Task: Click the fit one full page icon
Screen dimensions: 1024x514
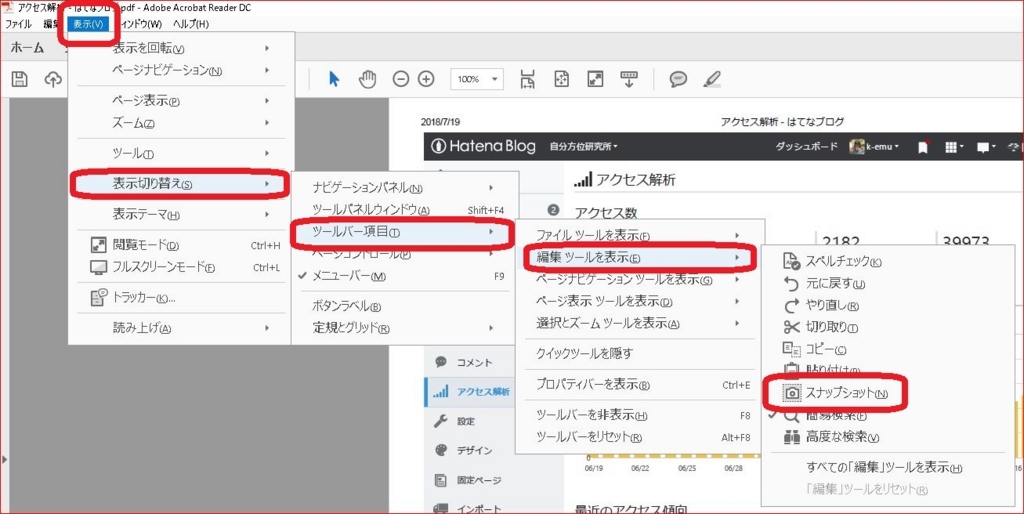Action: [562, 80]
